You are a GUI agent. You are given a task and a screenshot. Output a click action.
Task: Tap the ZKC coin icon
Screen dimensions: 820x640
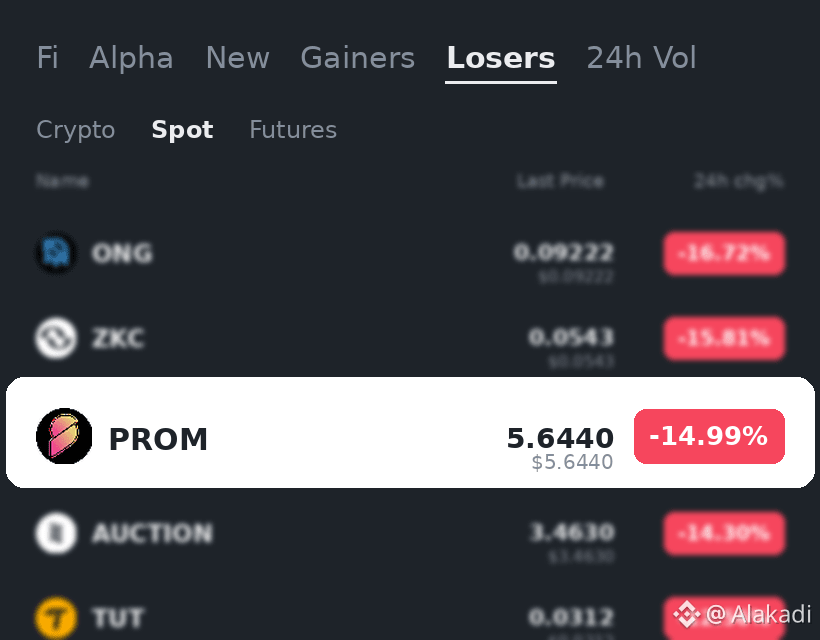[56, 338]
